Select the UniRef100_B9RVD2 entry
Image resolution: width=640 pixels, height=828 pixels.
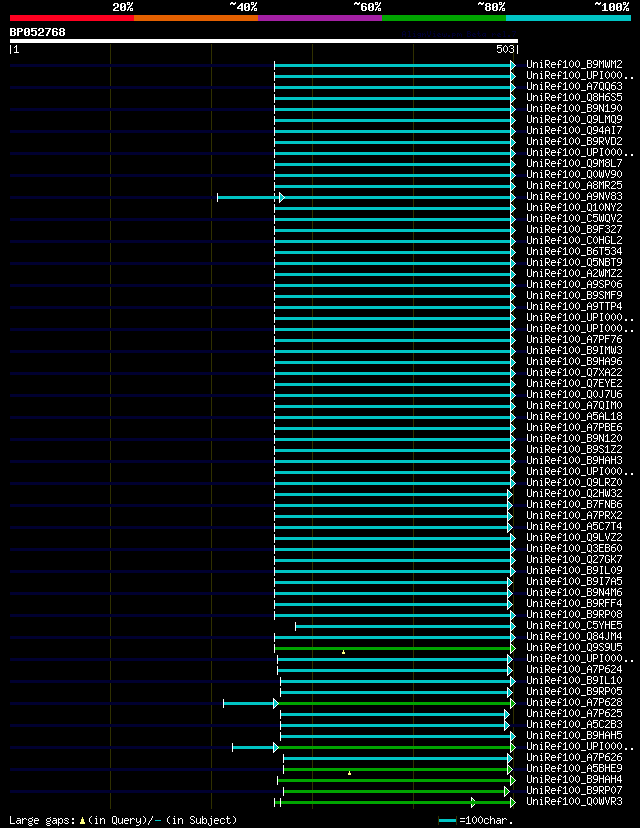click(574, 142)
